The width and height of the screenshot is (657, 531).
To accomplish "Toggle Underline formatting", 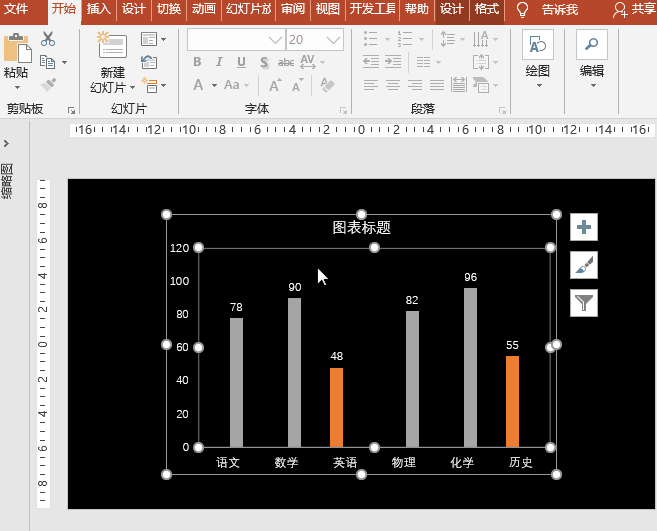I will 241,62.
